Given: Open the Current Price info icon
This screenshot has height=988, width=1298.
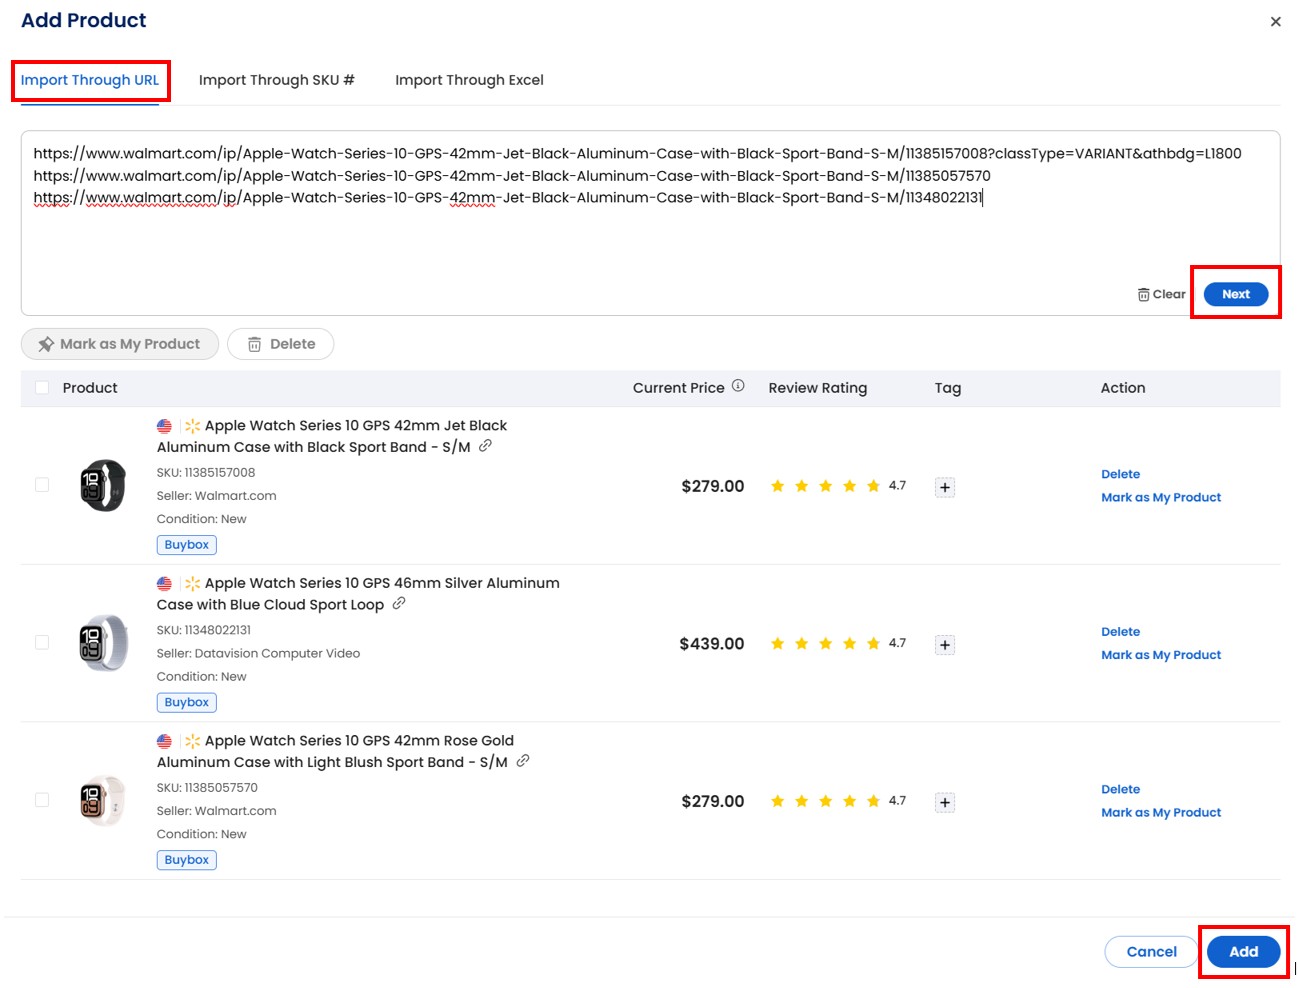Looking at the screenshot, I should [738, 386].
